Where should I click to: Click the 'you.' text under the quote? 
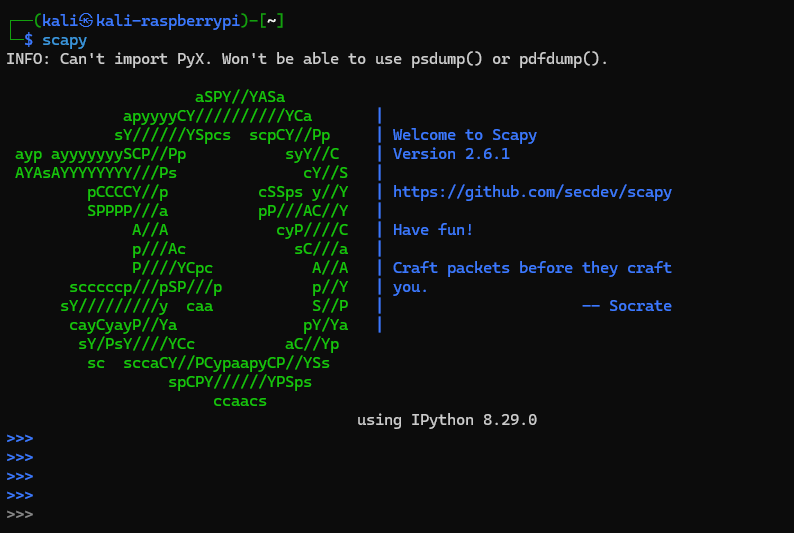pyautogui.click(x=410, y=288)
